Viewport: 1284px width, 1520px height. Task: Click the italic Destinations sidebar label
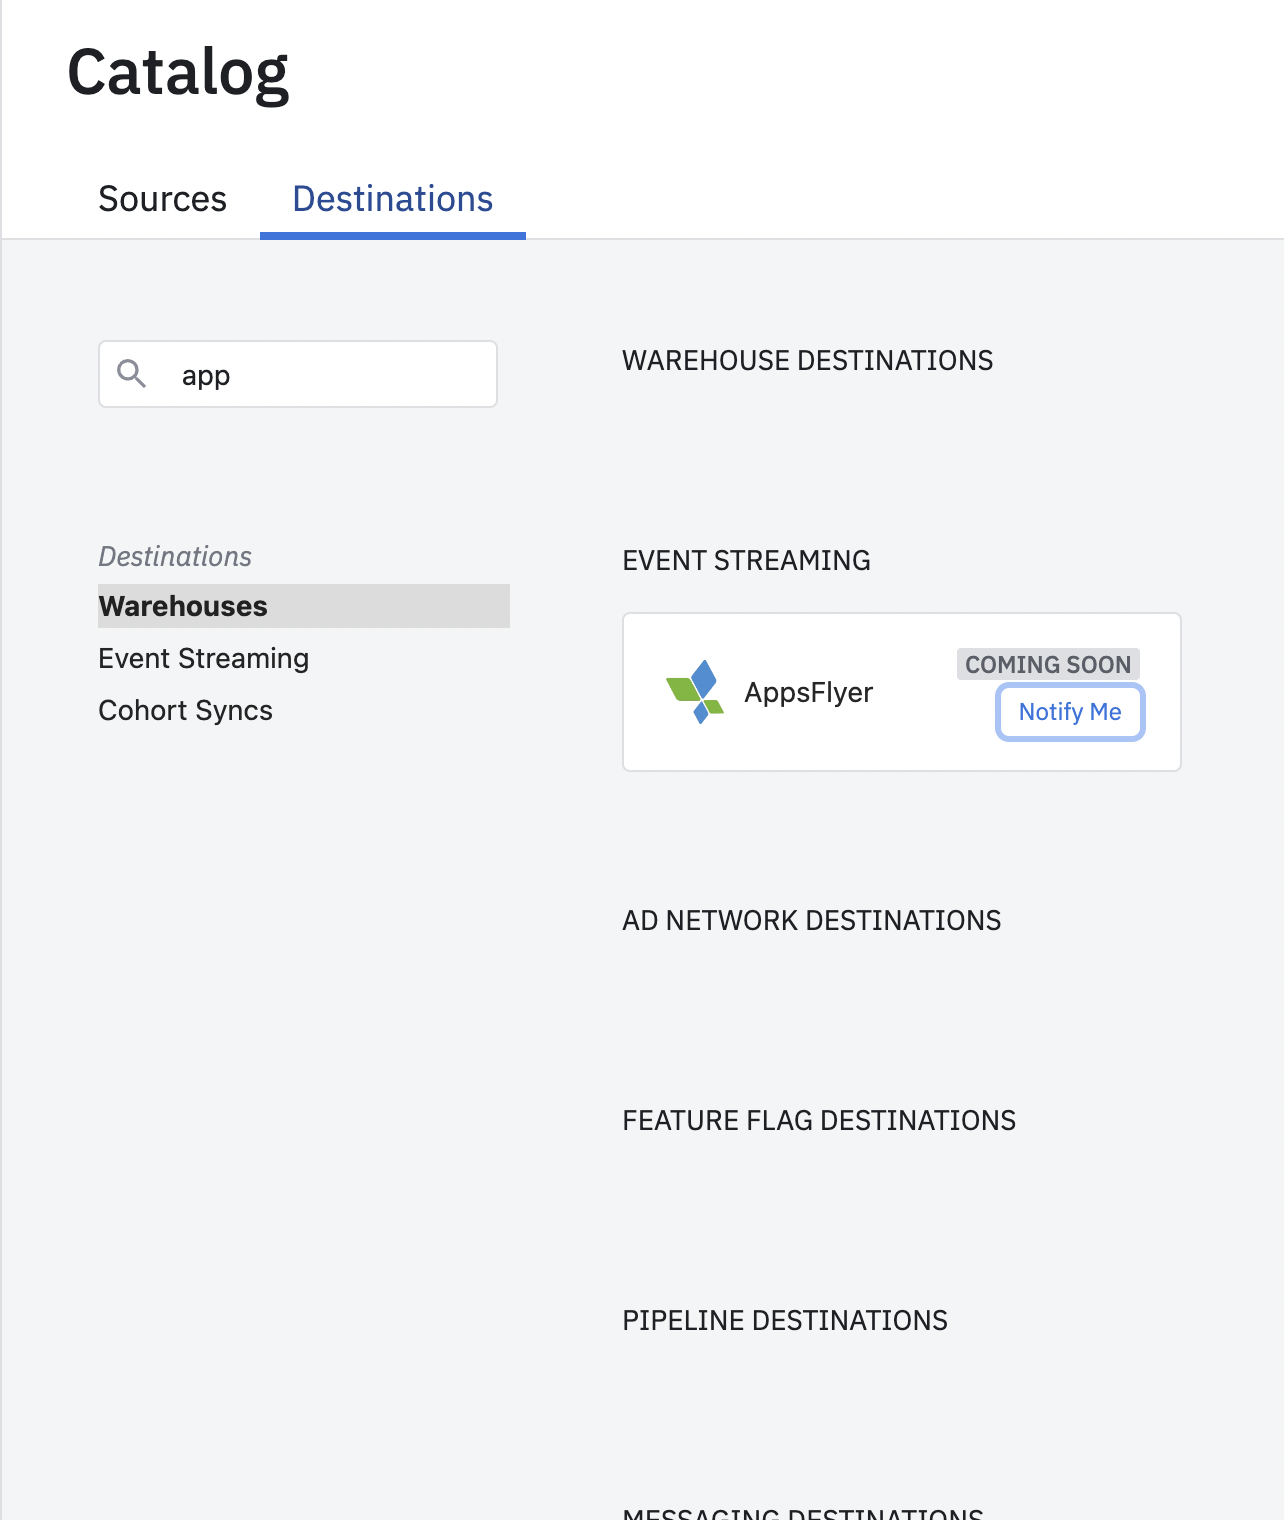(x=175, y=556)
